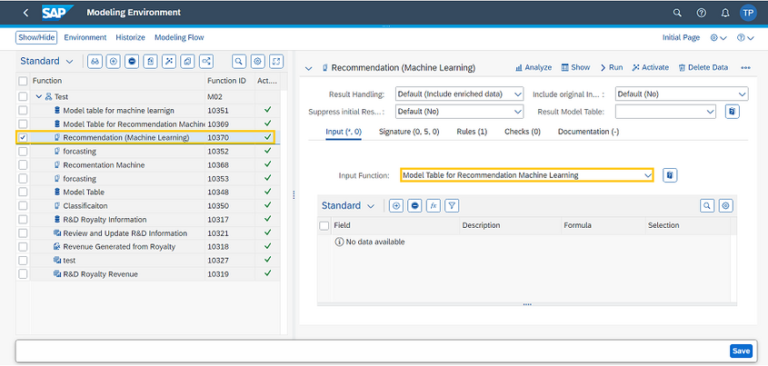
Task: Check the Classificaiton row checkbox
Action: coord(23,206)
